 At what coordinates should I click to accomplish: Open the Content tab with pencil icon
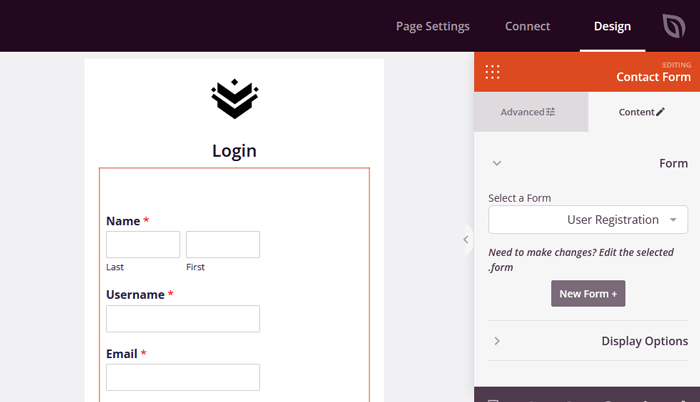point(642,112)
